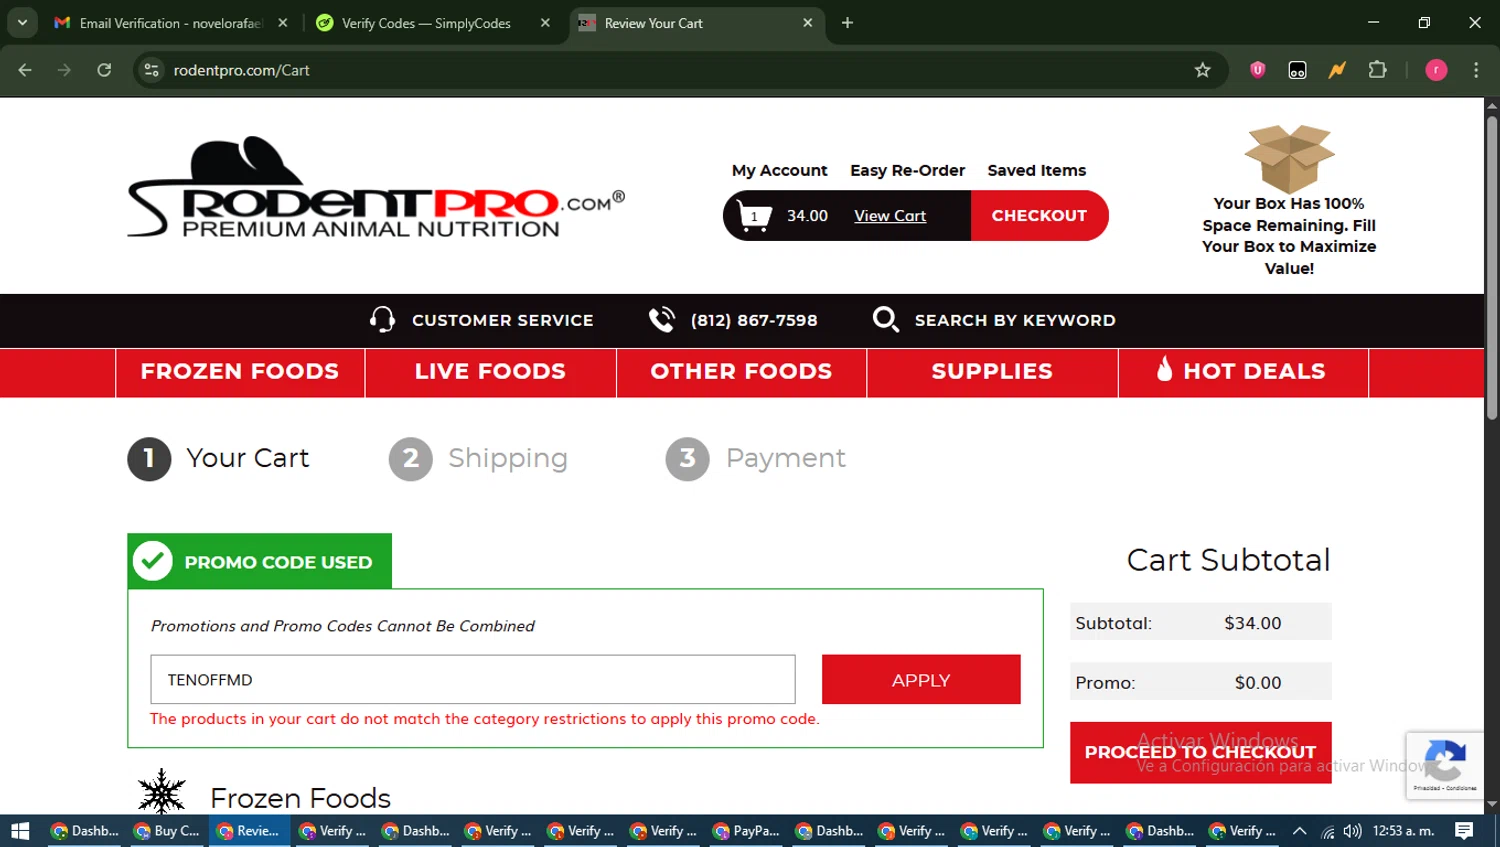1500x847 pixels.
Task: Open the Live Foods menu
Action: [x=490, y=371]
